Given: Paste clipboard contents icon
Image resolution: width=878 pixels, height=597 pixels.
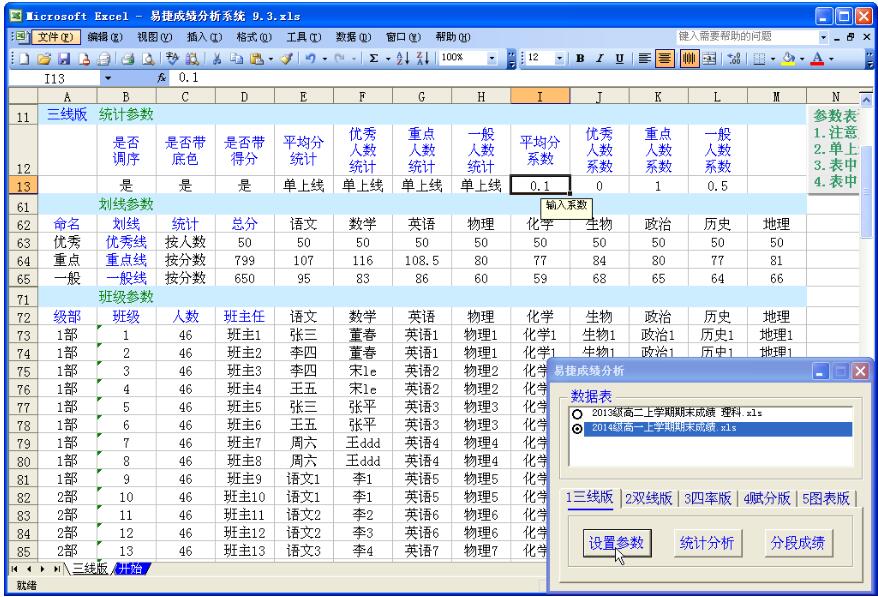Looking at the screenshot, I should tap(257, 58).
